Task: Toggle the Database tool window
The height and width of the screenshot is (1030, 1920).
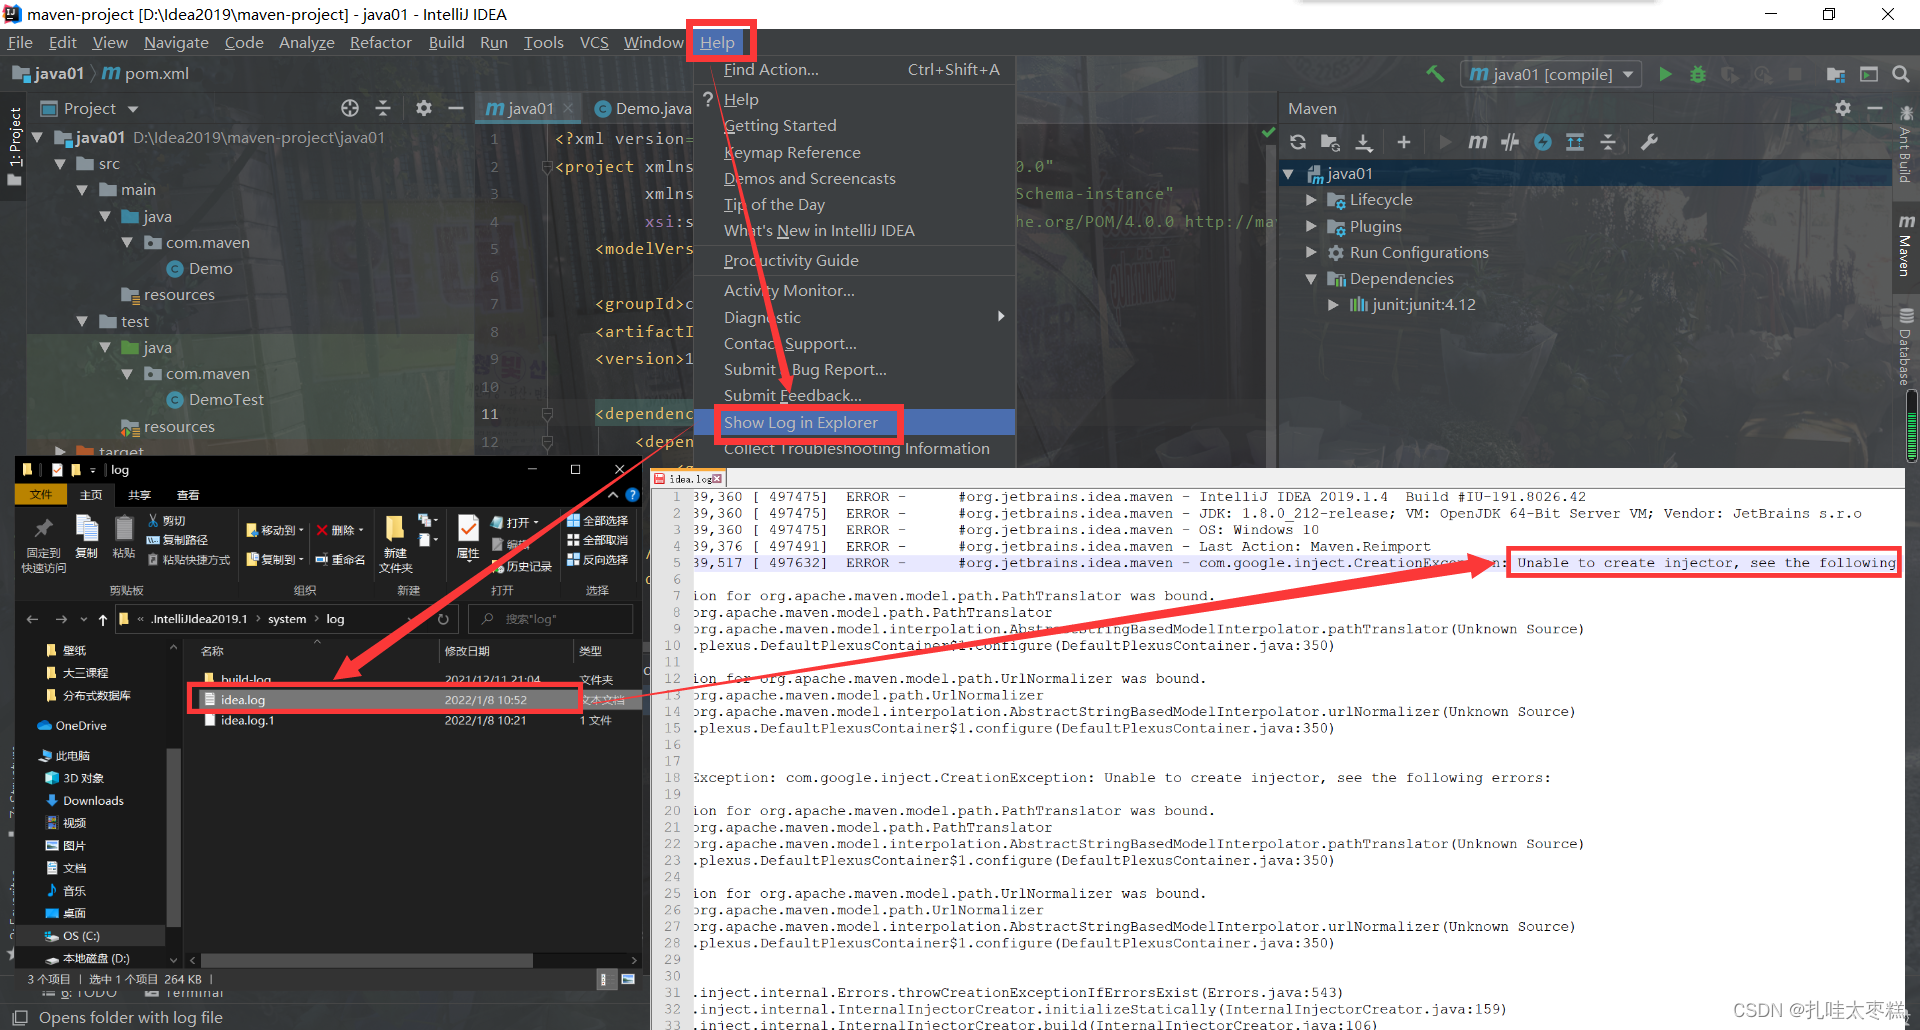Action: [1905, 340]
